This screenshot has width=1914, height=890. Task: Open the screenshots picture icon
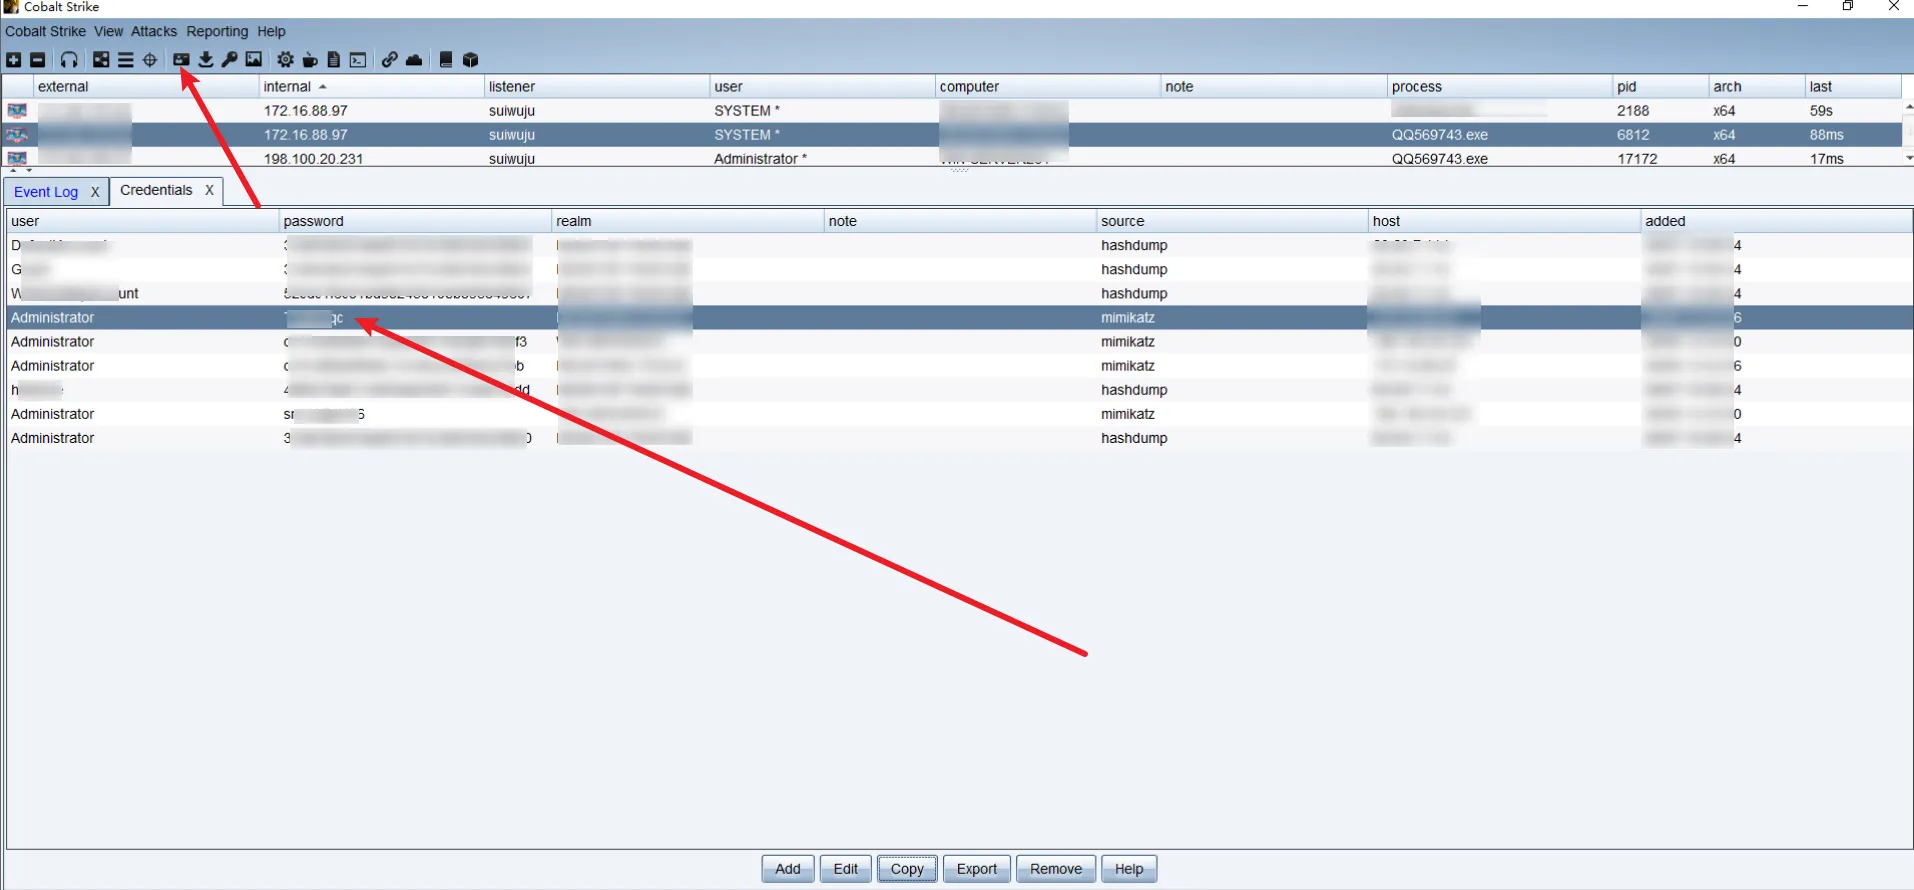click(x=254, y=60)
